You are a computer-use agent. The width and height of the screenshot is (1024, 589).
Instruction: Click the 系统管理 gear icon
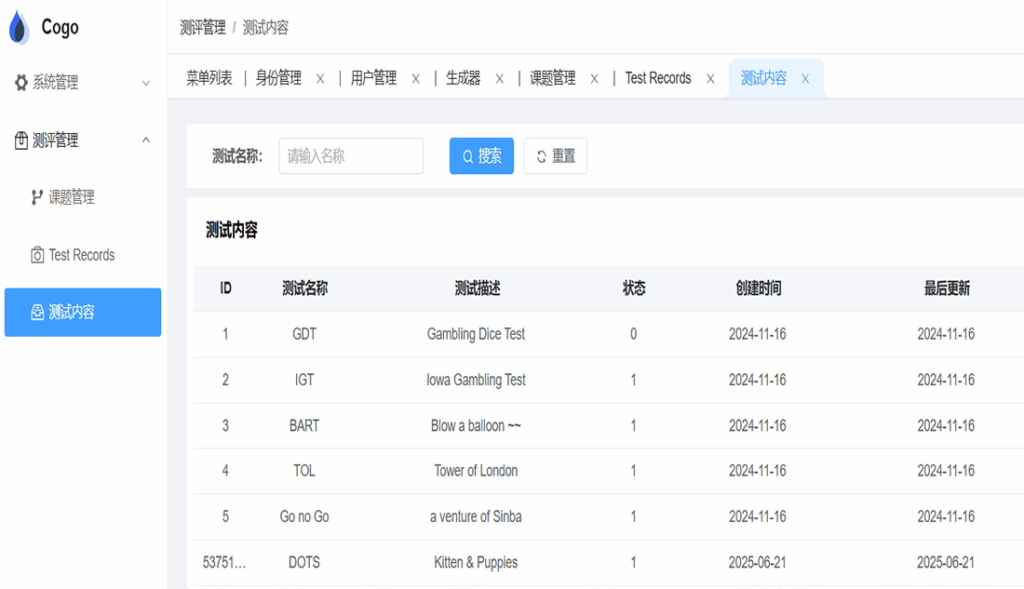pos(21,83)
